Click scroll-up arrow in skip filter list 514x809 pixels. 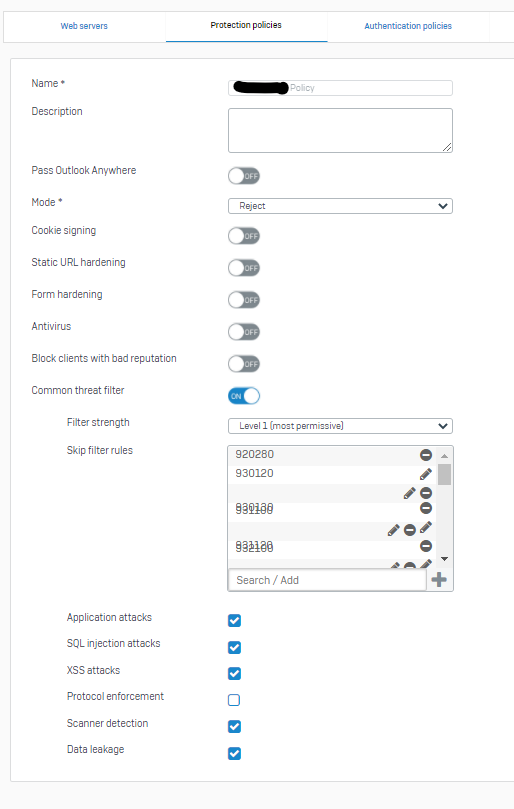pyautogui.click(x=444, y=456)
